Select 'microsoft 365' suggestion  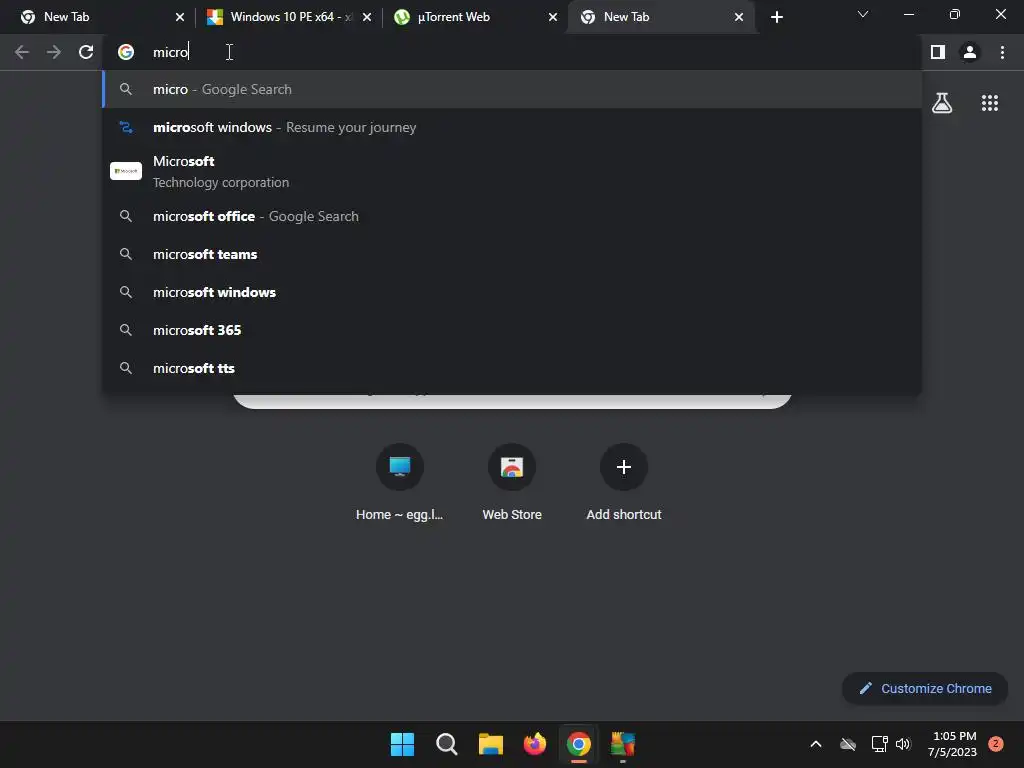point(512,330)
